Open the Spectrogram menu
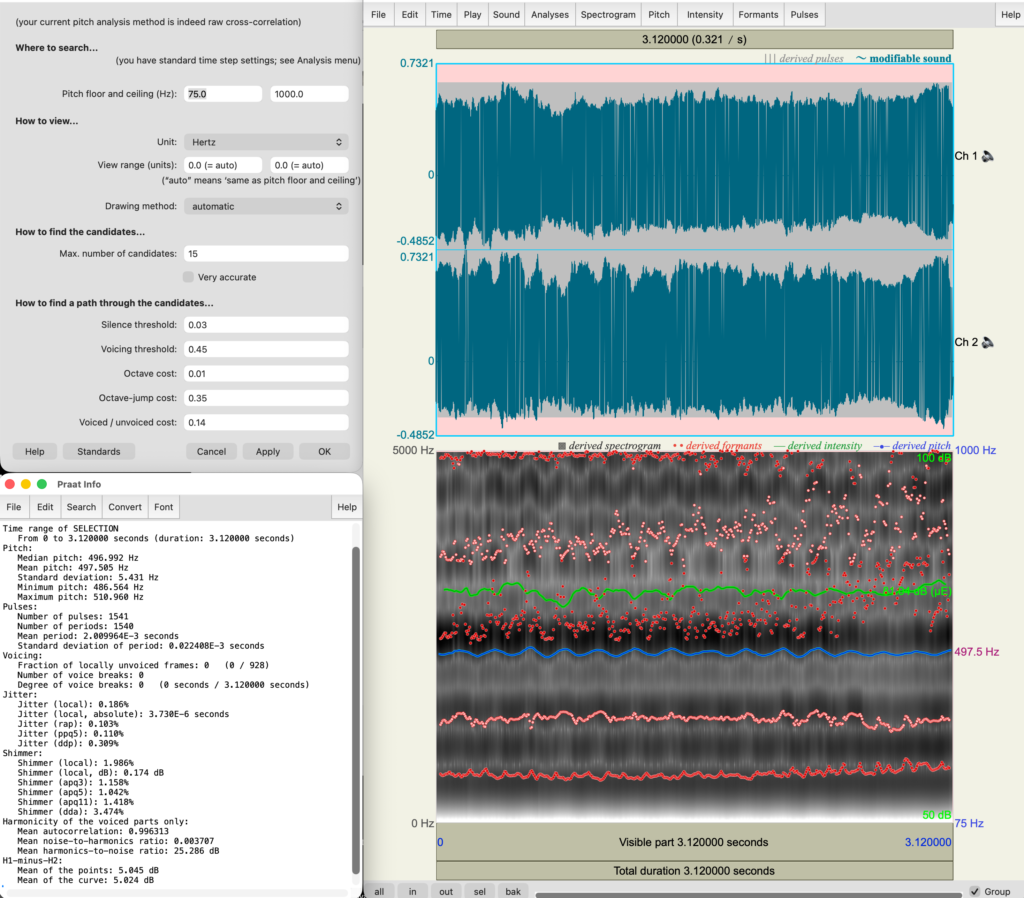1024x898 pixels. pos(608,14)
